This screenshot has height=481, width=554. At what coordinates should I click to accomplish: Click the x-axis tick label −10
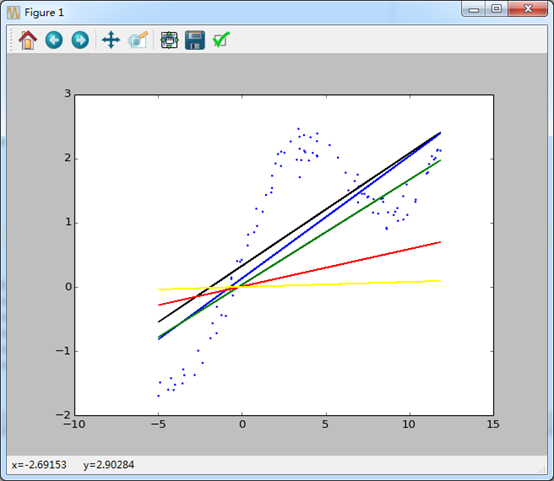74,424
